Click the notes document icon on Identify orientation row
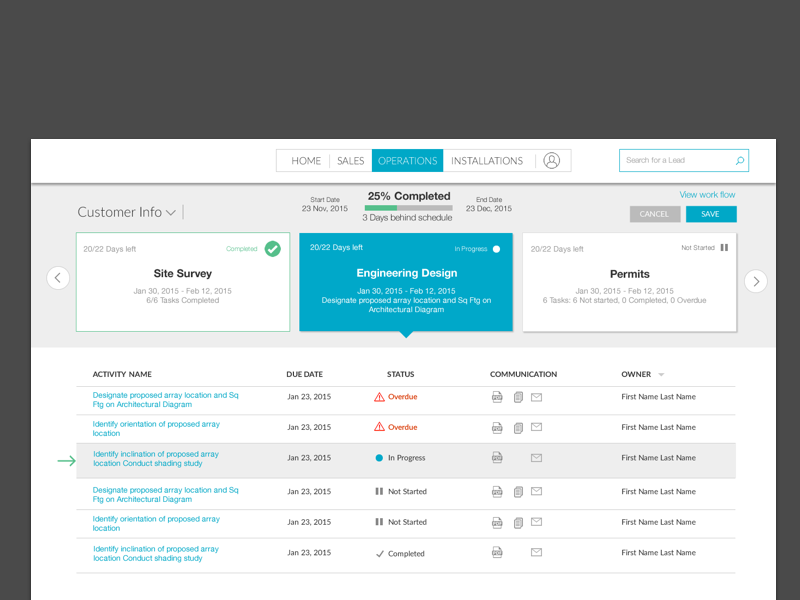 point(517,427)
